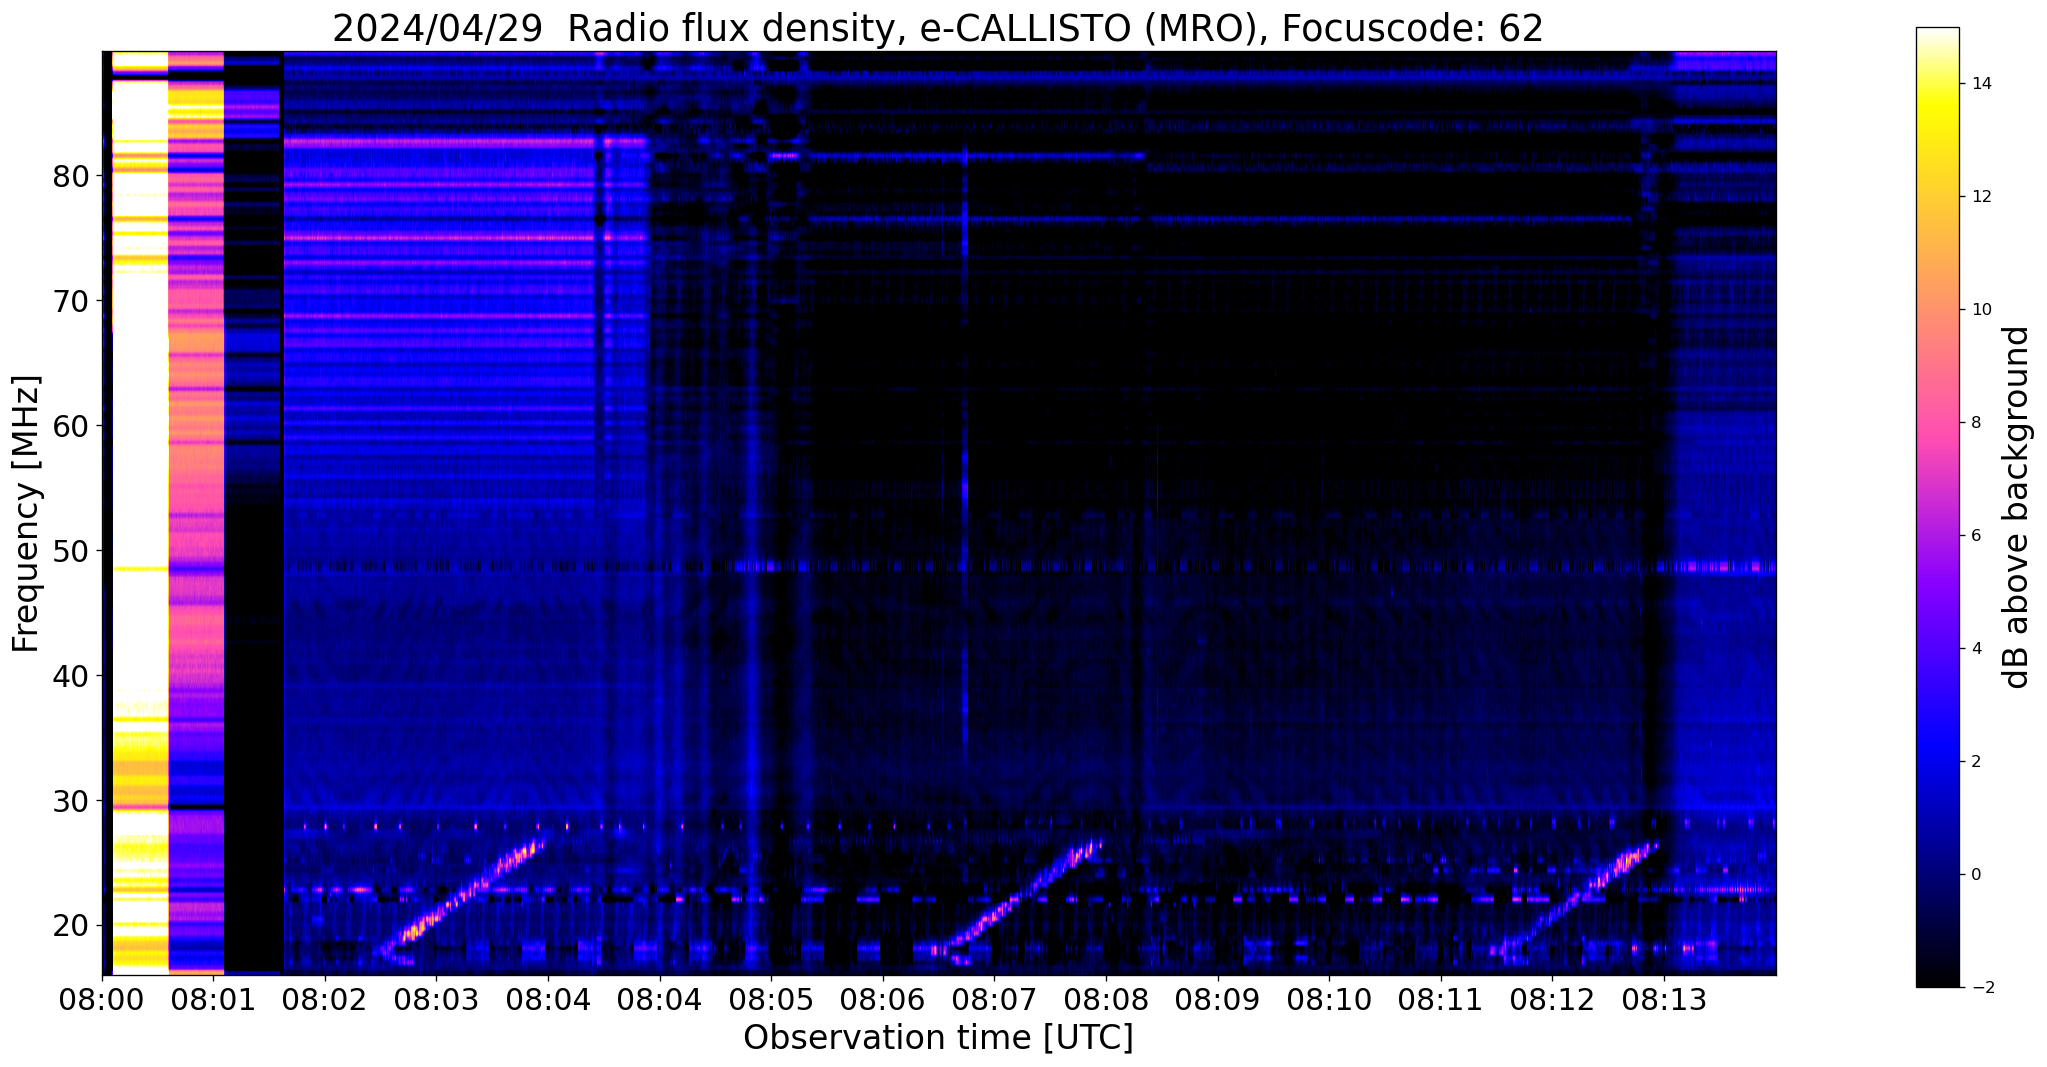This screenshot has width=2047, height=1067.
Task: Click the 08:08 time tick label
Action: coord(1106,999)
